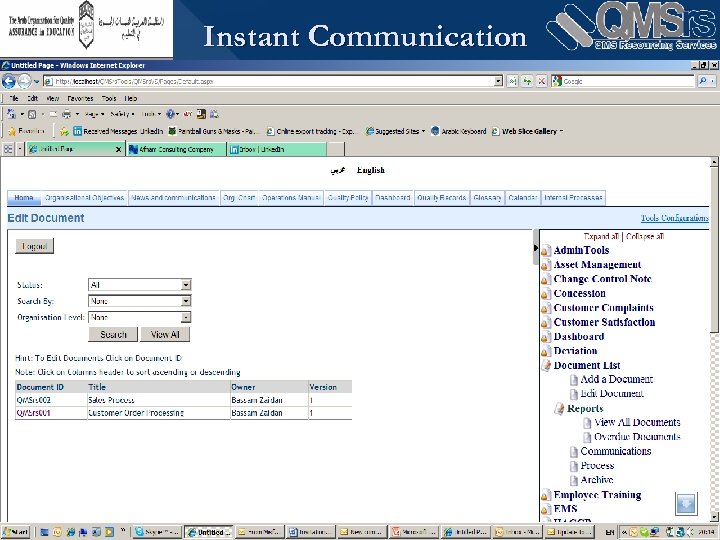The width and height of the screenshot is (720, 540).
Task: Open the Quick Tabs dropdown arrow
Action: point(20,149)
